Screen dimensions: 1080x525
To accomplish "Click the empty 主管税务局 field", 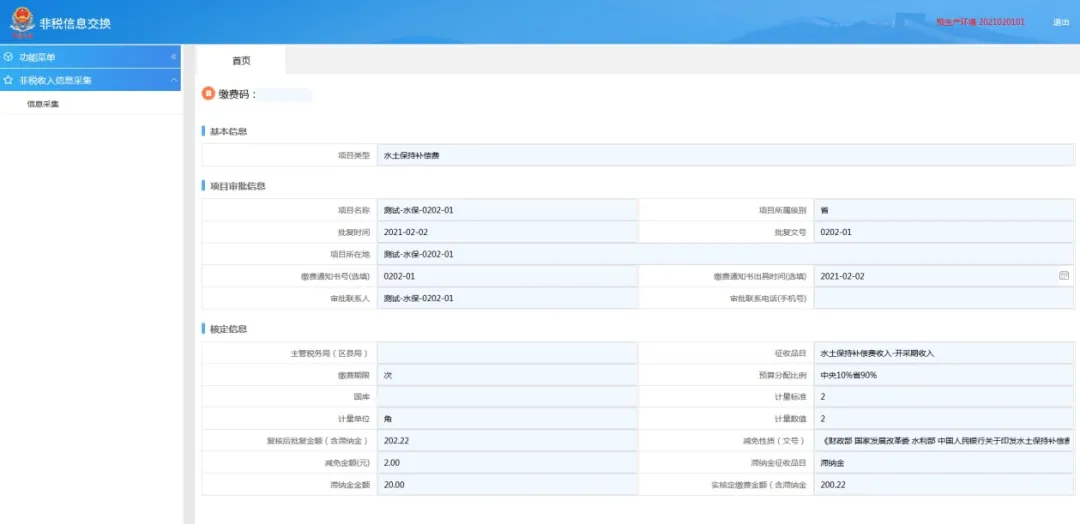I will pyautogui.click(x=507, y=353).
